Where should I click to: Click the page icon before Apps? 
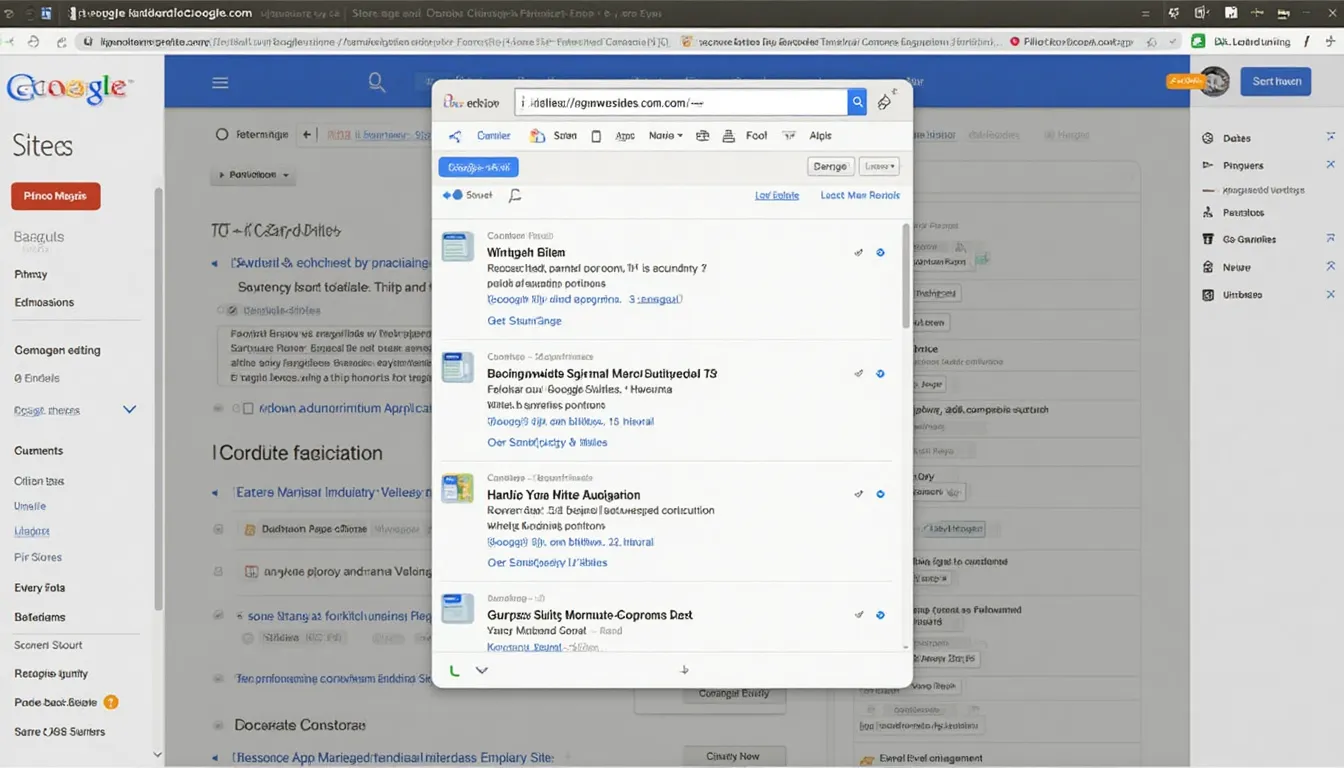596,136
